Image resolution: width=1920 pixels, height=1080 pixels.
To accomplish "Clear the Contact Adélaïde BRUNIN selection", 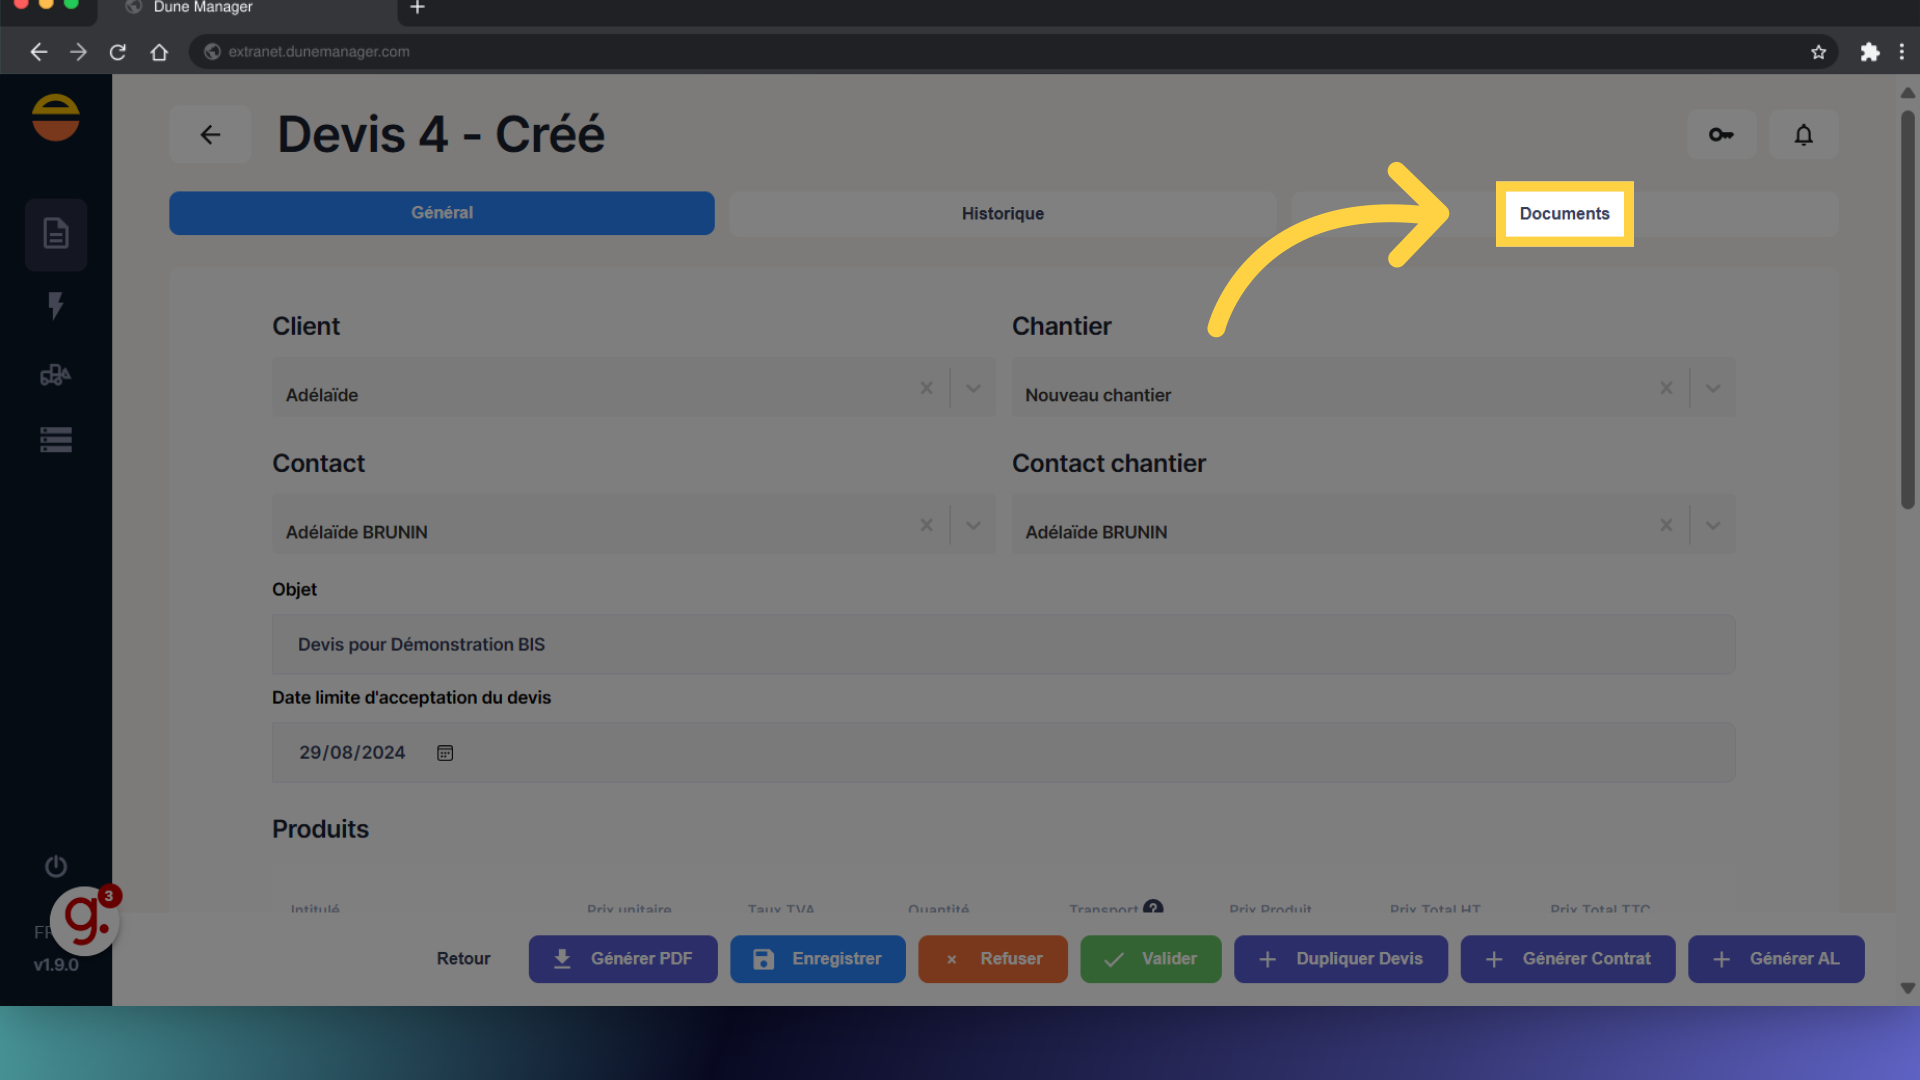I will tap(926, 525).
